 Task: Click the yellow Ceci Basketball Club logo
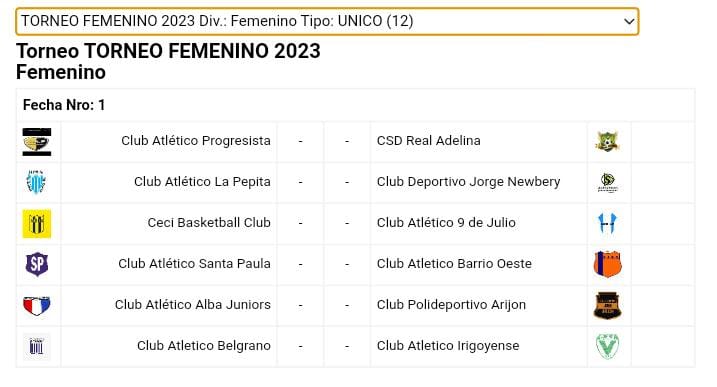pyautogui.click(x=37, y=224)
